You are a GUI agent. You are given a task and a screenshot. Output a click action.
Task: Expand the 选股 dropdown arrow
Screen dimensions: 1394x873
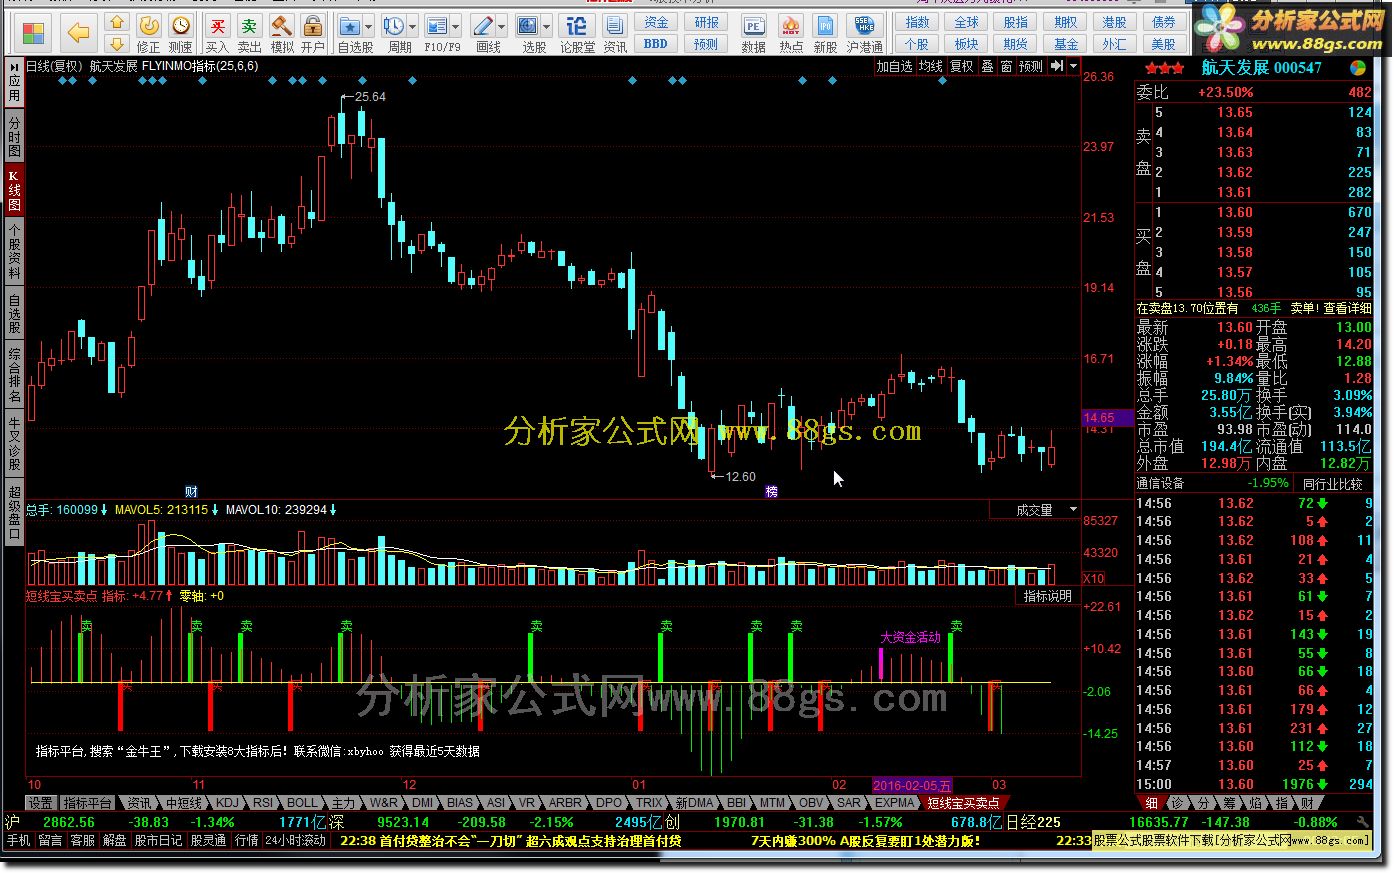coord(546,27)
